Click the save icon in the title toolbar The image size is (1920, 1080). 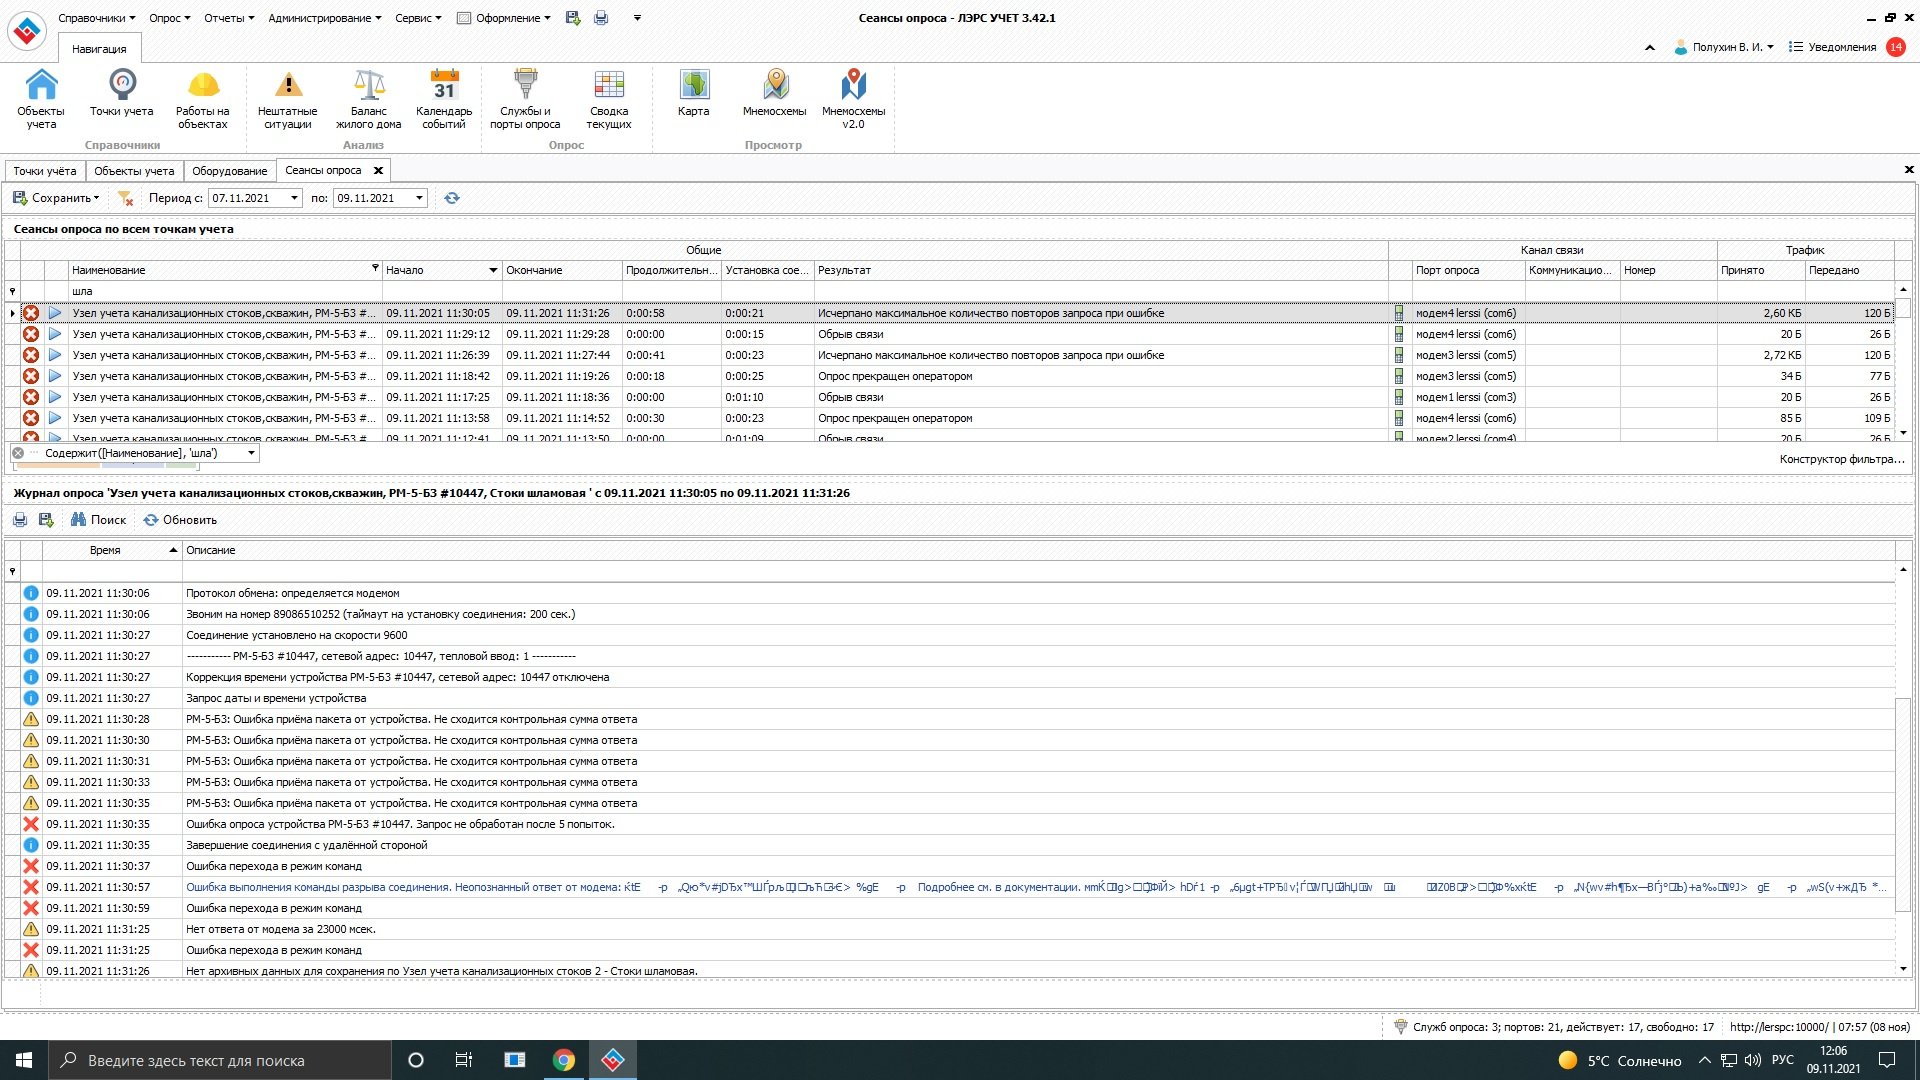[x=573, y=18]
